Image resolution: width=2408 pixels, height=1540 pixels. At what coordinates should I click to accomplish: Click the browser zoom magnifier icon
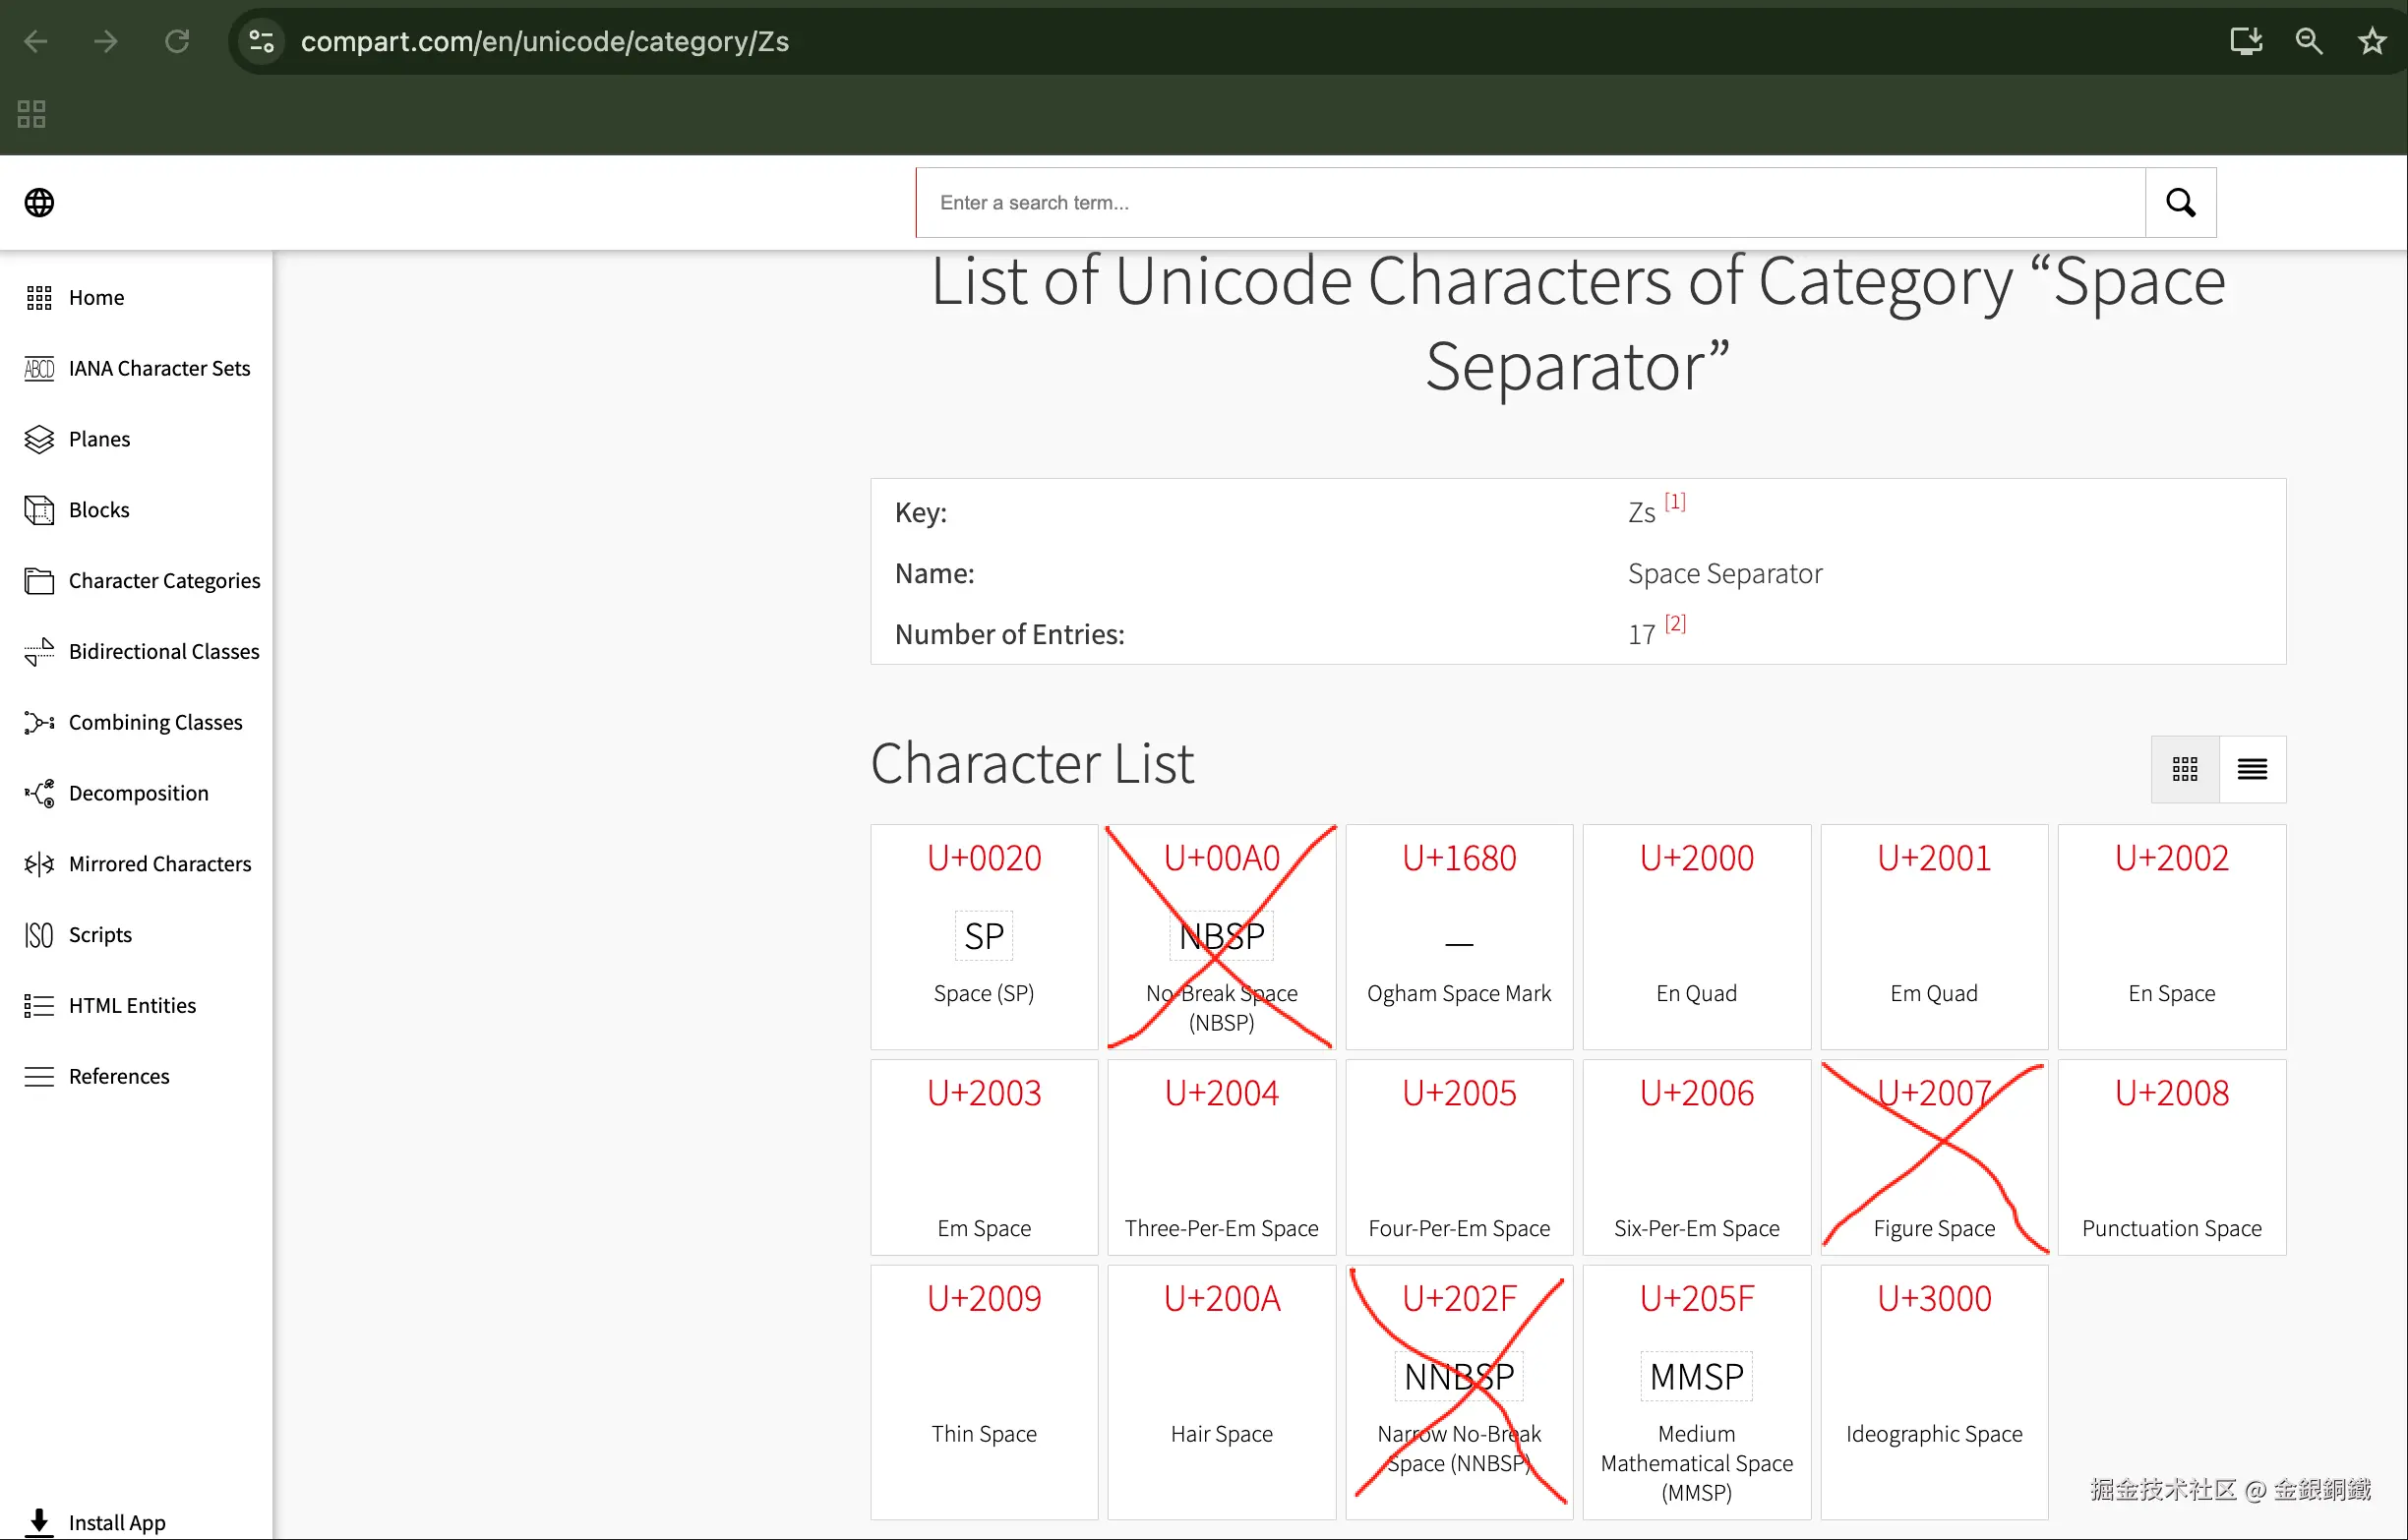tap(2308, 41)
